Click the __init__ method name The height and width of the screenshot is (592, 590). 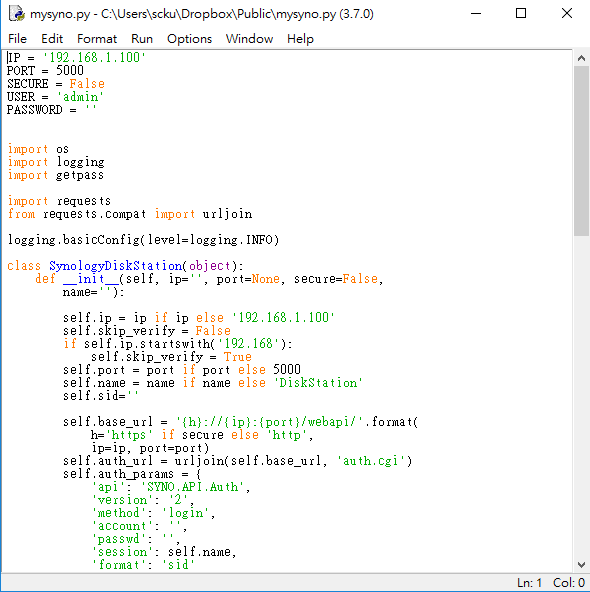pyautogui.click(x=91, y=279)
